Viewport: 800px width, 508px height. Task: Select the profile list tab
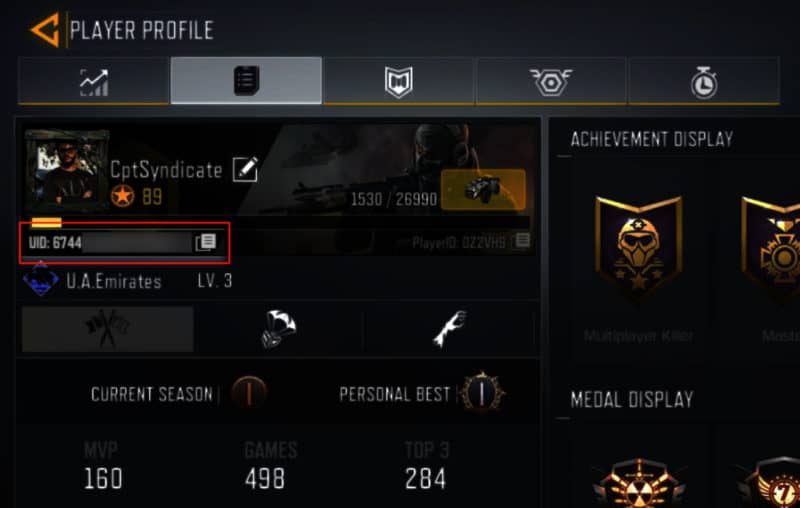246,81
